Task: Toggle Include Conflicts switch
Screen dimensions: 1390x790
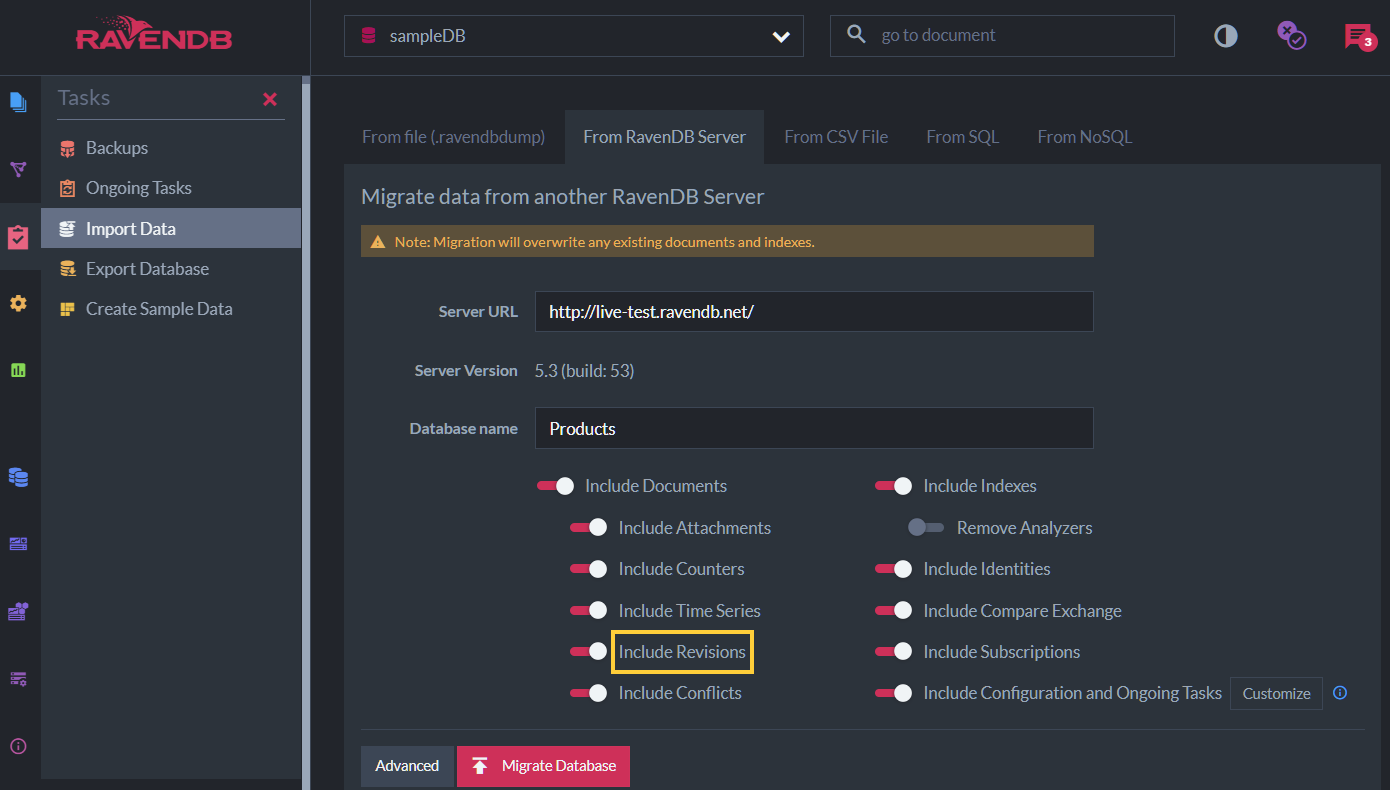Action: point(588,693)
